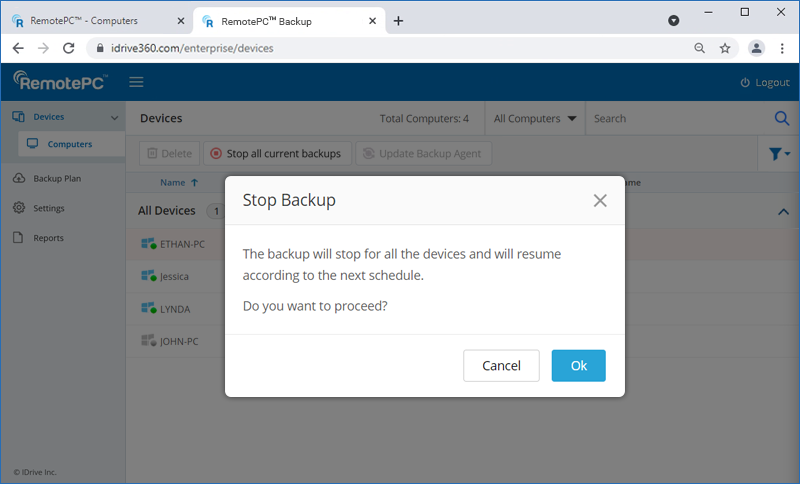Switch to RemotePC Computers browser tab
Image resolution: width=800 pixels, height=484 pixels.
(x=95, y=21)
